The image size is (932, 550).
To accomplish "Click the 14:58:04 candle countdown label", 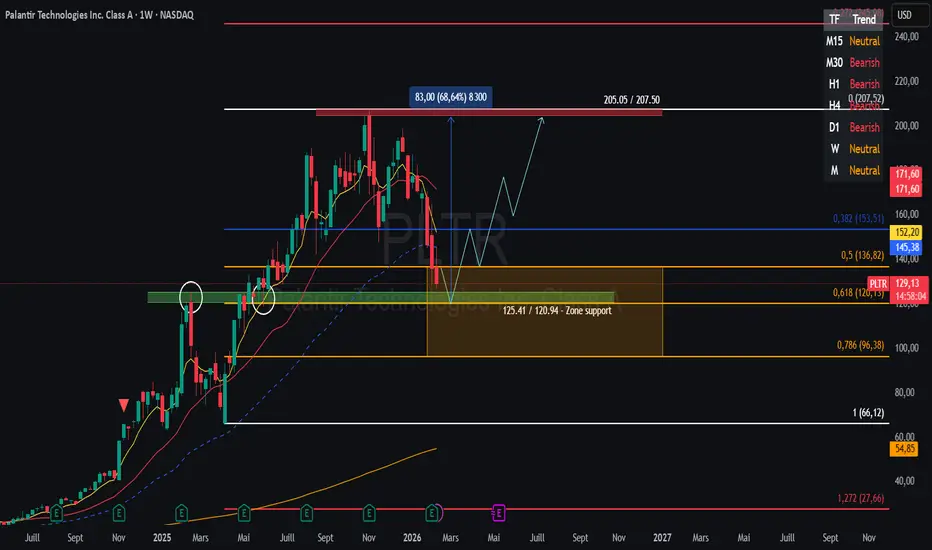I will click(x=910, y=296).
